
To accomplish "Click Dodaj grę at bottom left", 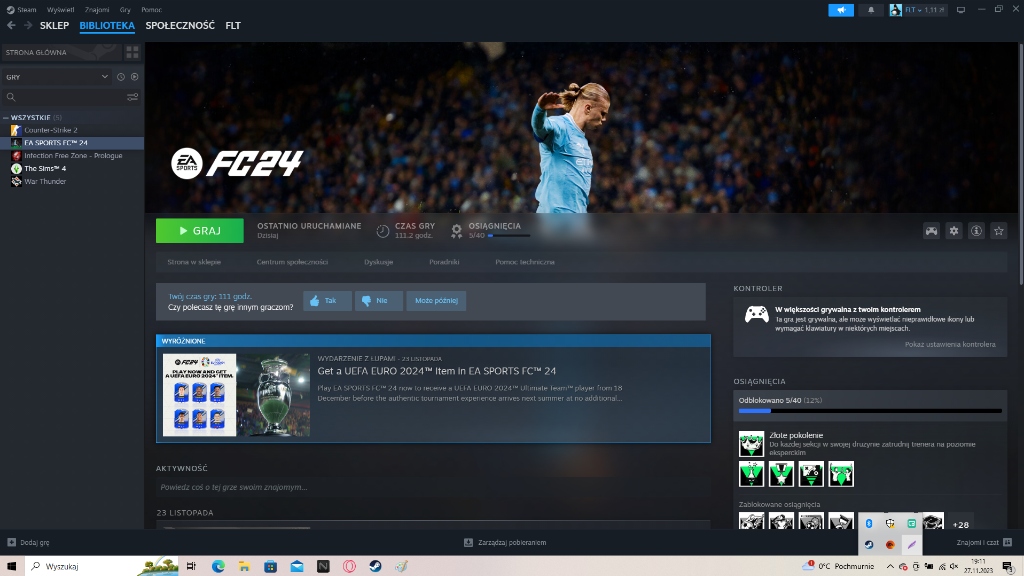I will coord(28,542).
